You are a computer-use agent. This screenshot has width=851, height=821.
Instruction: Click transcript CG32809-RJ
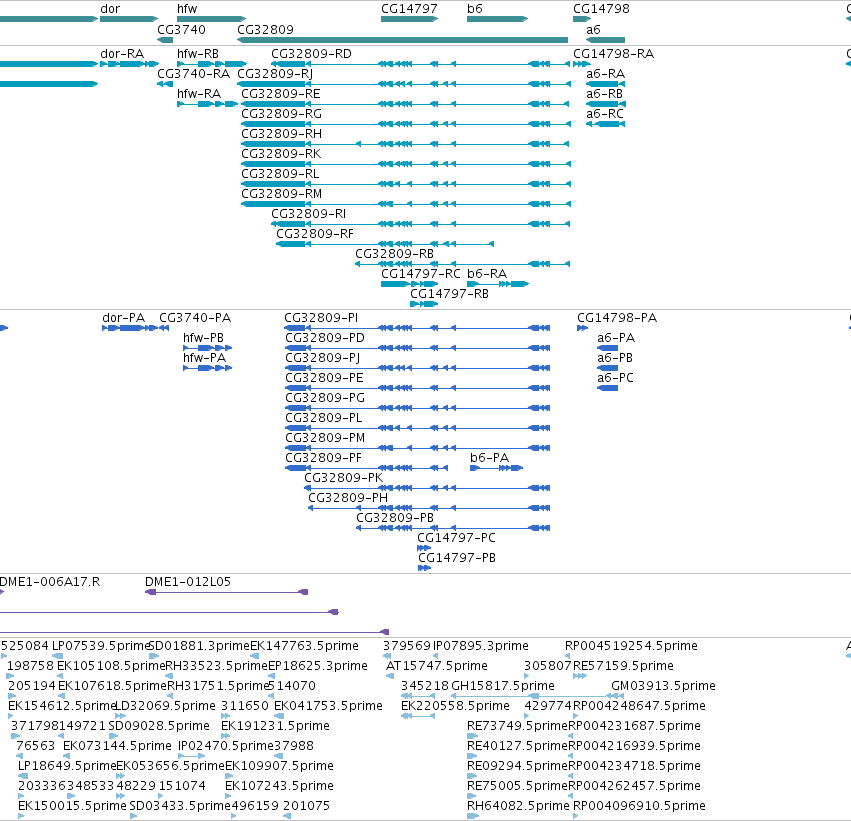275,74
